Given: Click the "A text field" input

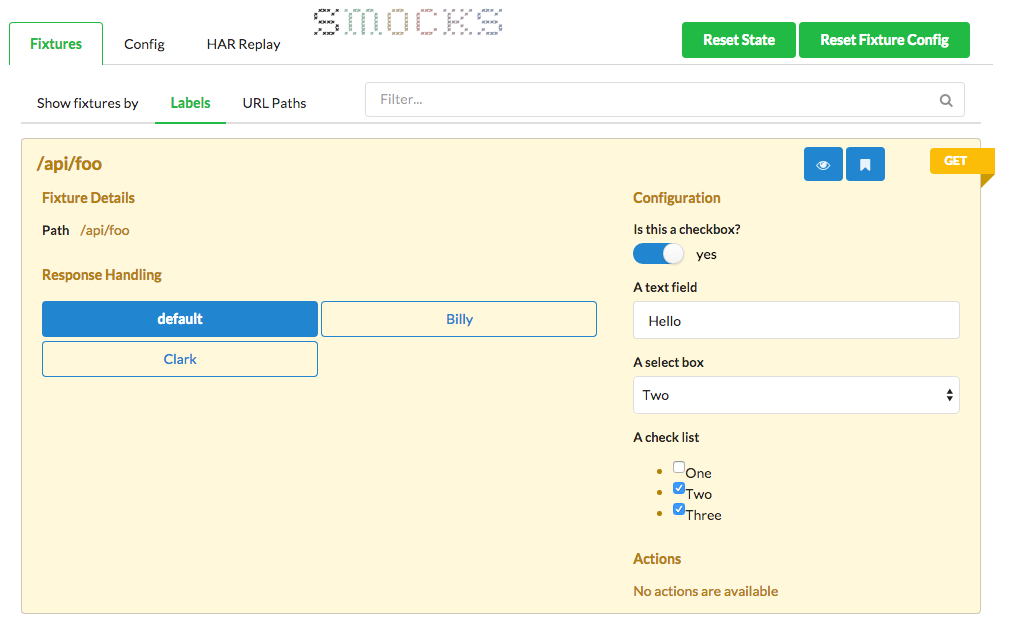Looking at the screenshot, I should coord(796,321).
